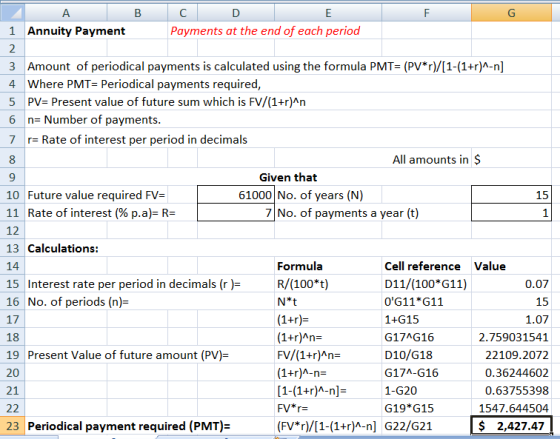Viewport: 560px width, 439px height.
Task: Click 'r= Rate of interest per period' cell
Action: (x=138, y=139)
